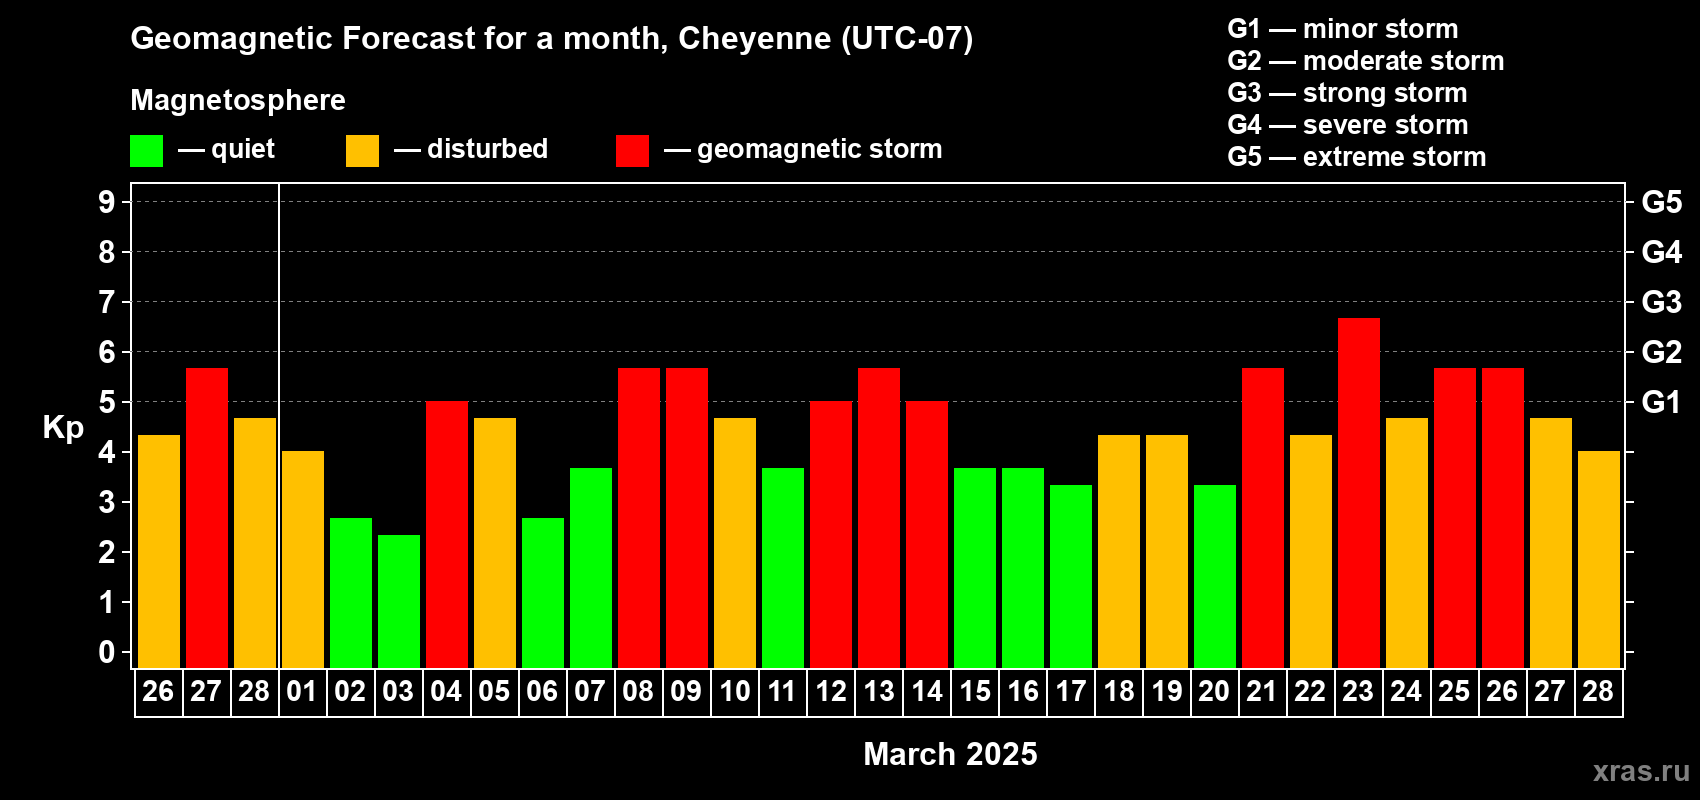The image size is (1700, 800).
Task: Click the yellow bar above date 01
Action: [x=303, y=560]
